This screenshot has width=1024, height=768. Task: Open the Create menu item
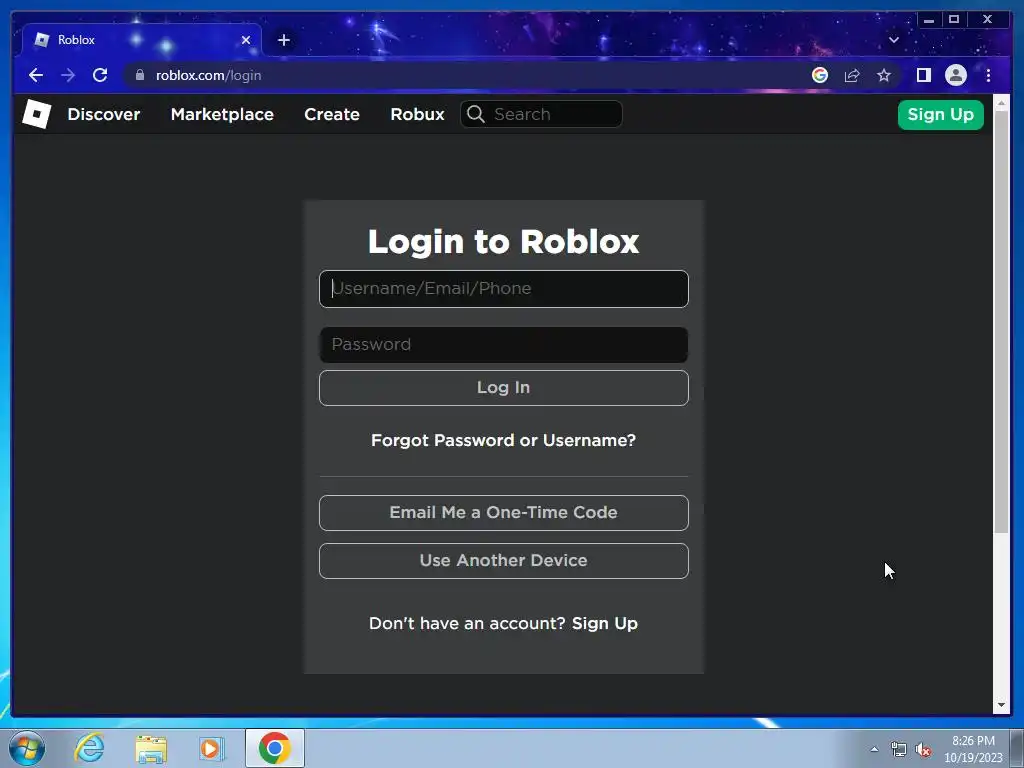[x=332, y=114]
